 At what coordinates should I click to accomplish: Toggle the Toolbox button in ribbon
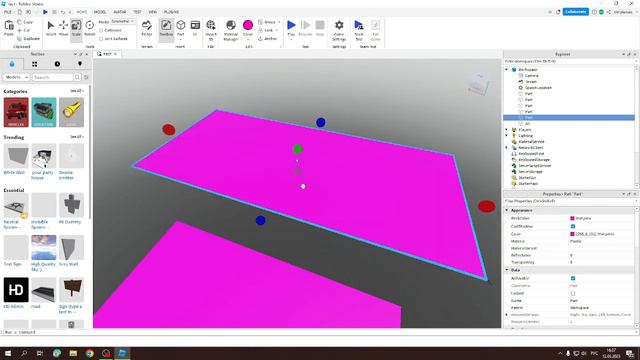click(x=166, y=29)
